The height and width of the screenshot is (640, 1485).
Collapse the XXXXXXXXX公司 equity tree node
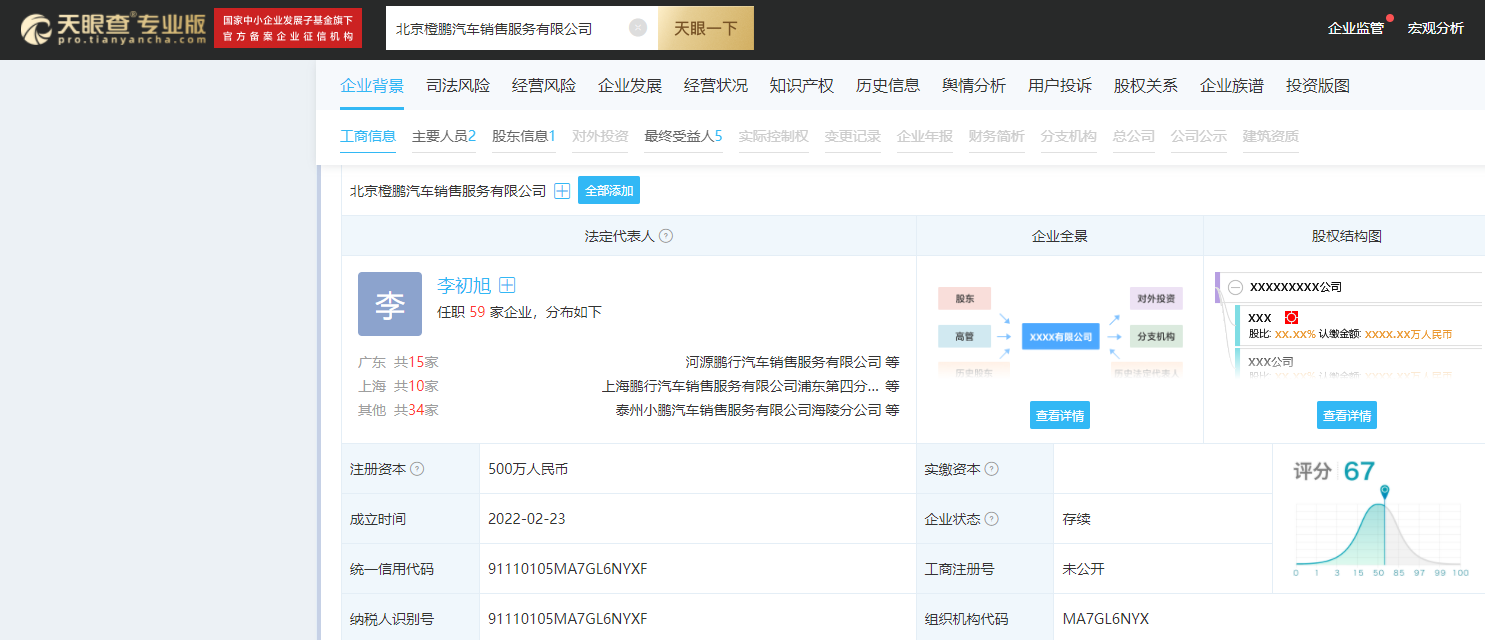pyautogui.click(x=1235, y=287)
